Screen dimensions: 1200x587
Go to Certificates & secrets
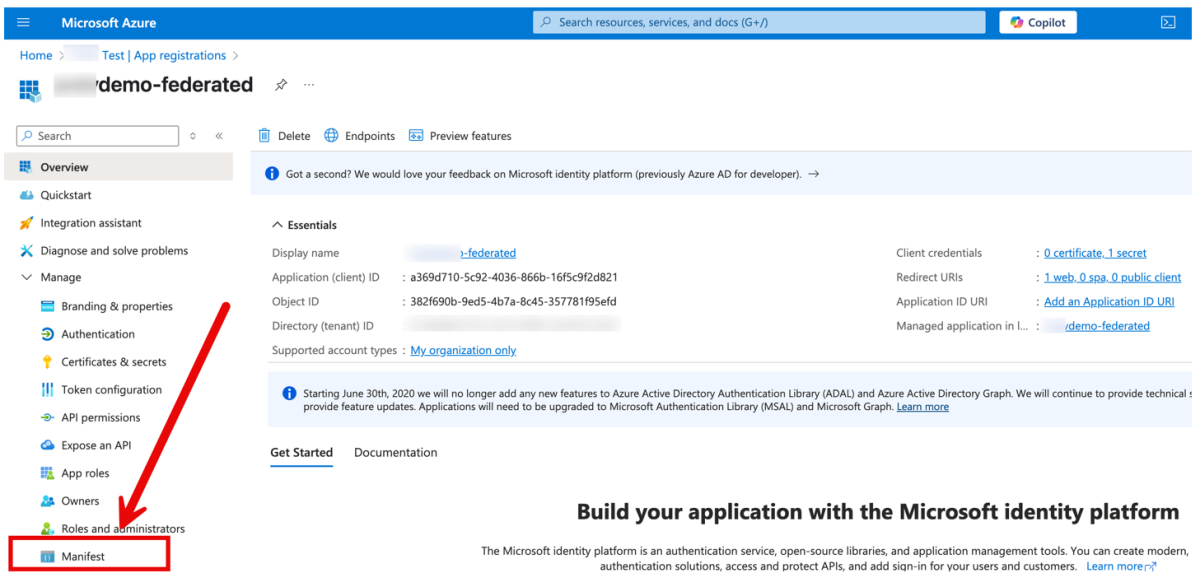(x=113, y=362)
